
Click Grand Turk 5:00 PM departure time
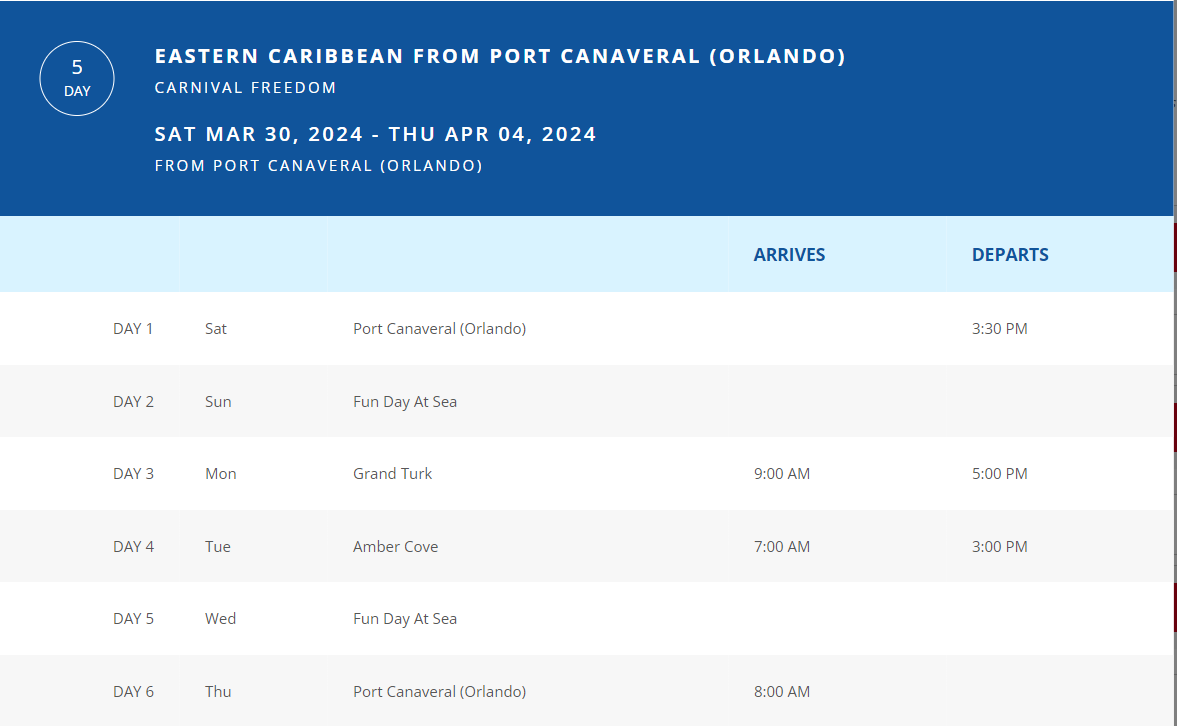point(999,474)
